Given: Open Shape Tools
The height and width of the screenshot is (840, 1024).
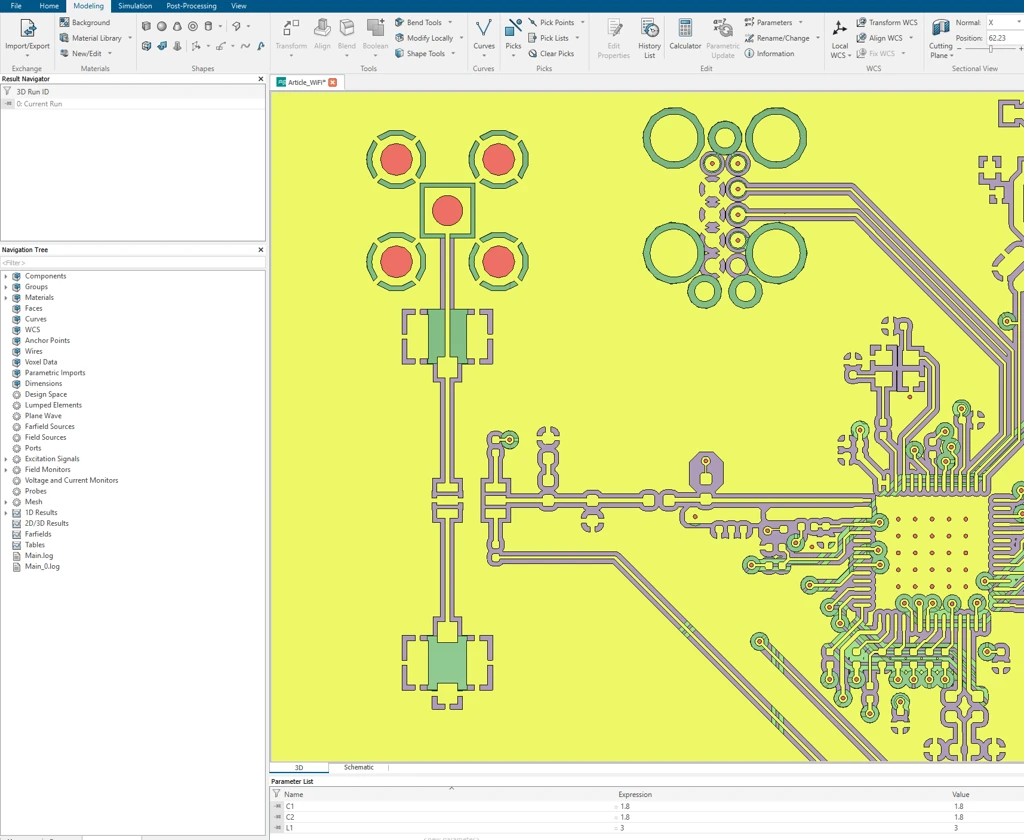Looking at the screenshot, I should point(420,54).
